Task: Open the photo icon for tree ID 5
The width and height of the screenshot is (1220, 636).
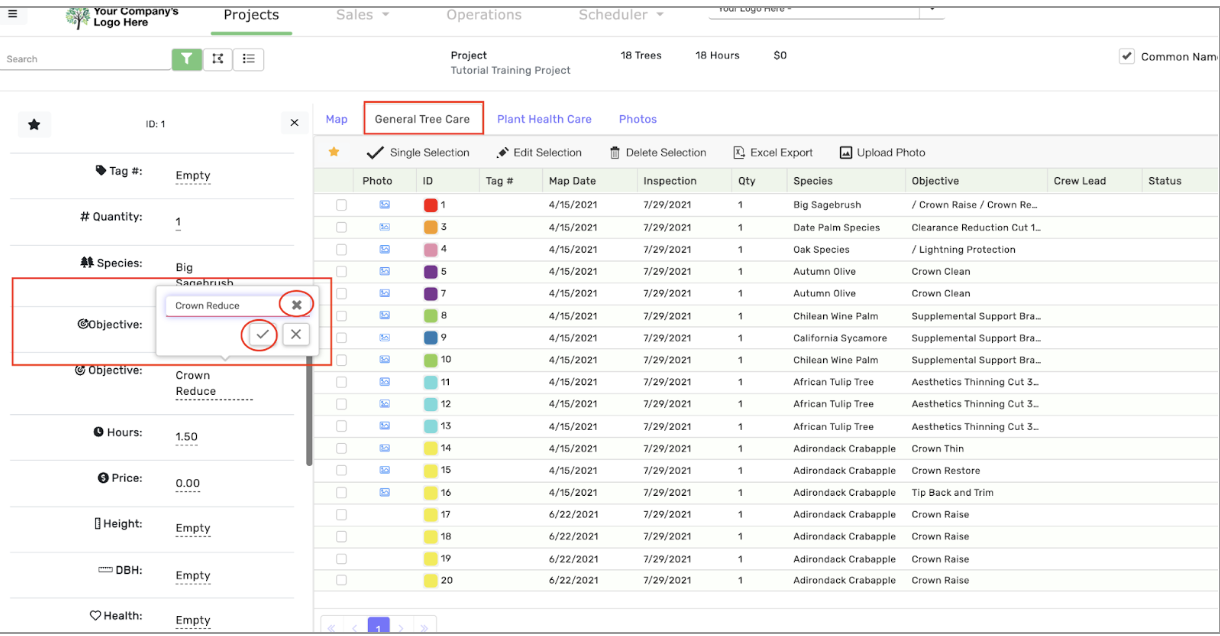Action: [385, 271]
